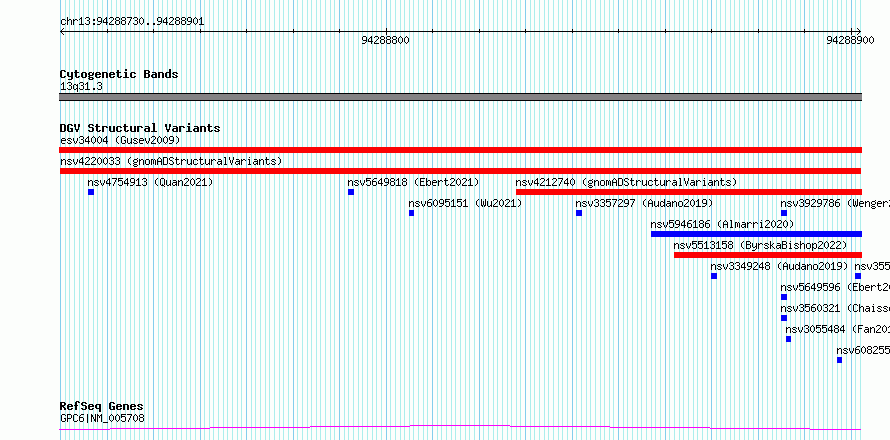
Task: Select the gray 13q31.3 cytogenetic band bar
Action: click(x=460, y=97)
